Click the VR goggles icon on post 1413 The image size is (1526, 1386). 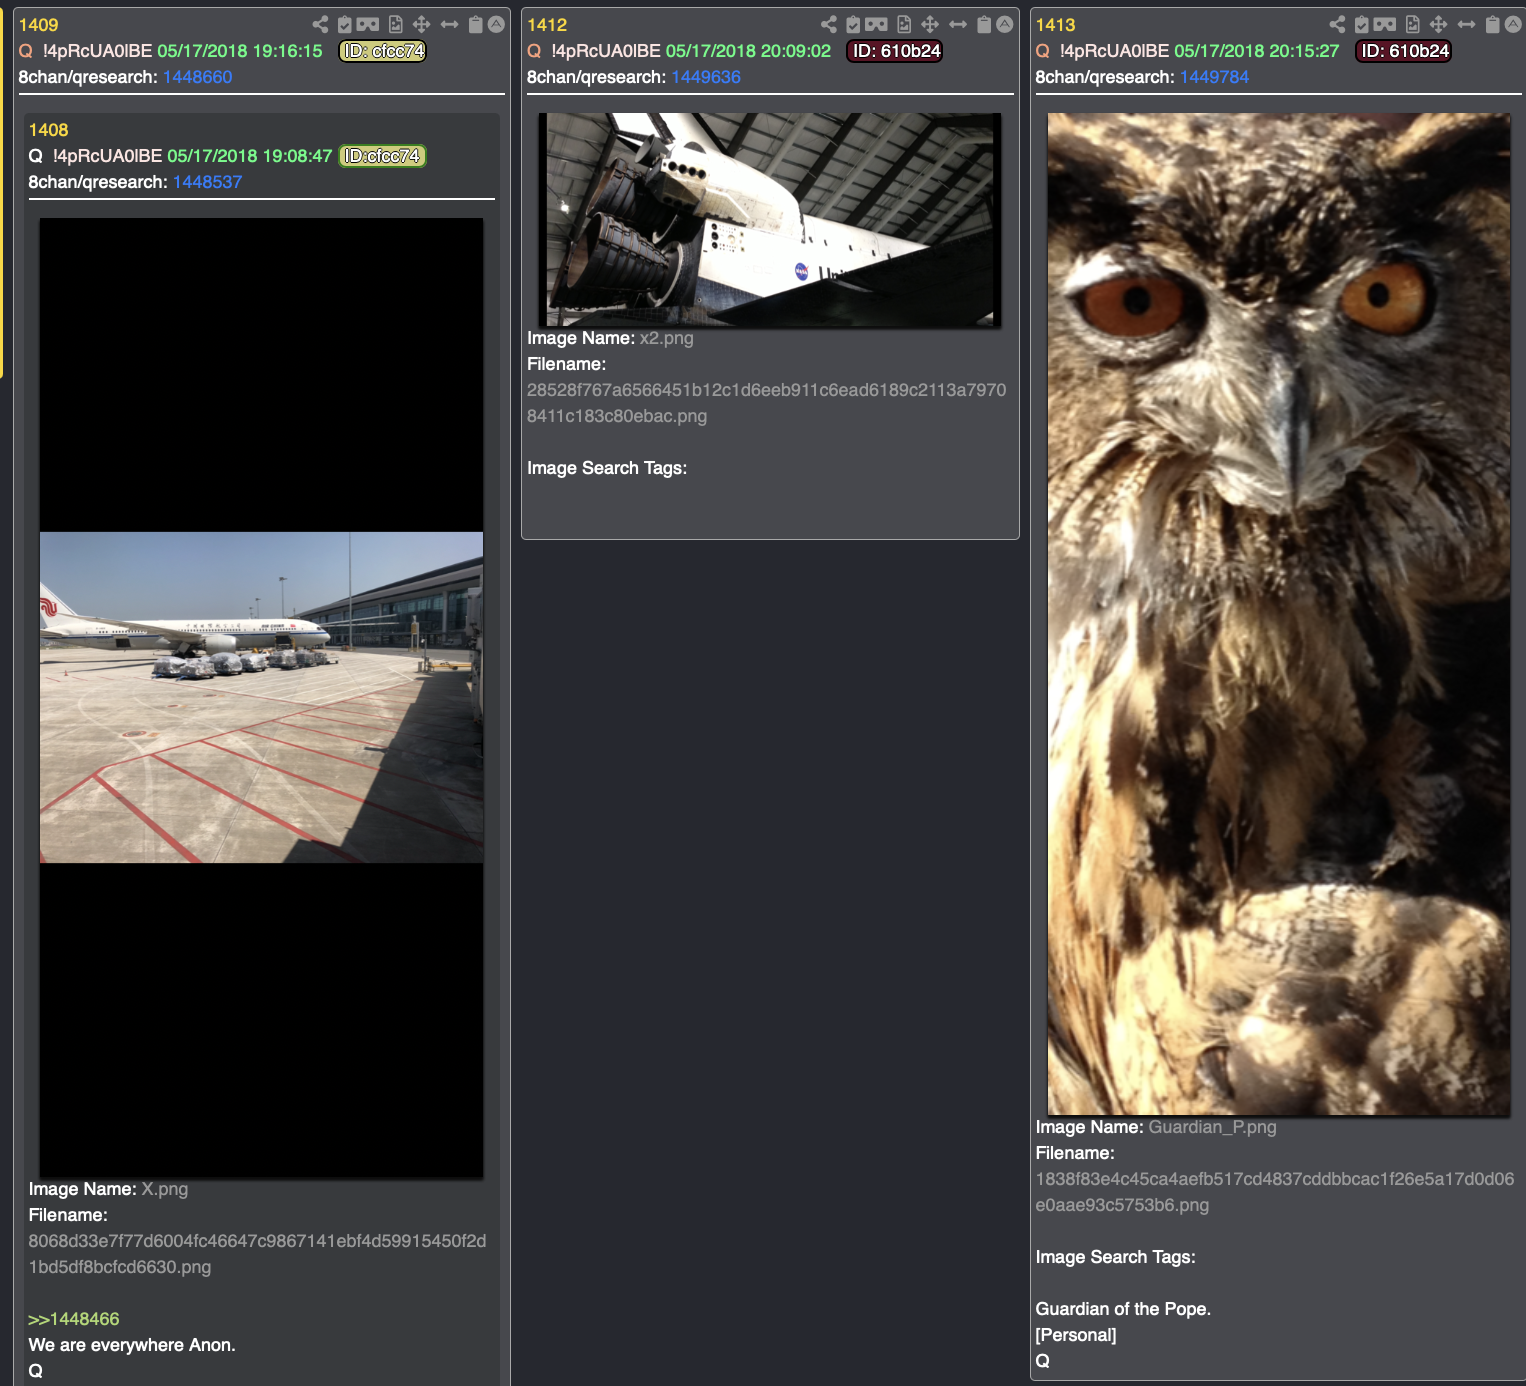pyautogui.click(x=1385, y=24)
